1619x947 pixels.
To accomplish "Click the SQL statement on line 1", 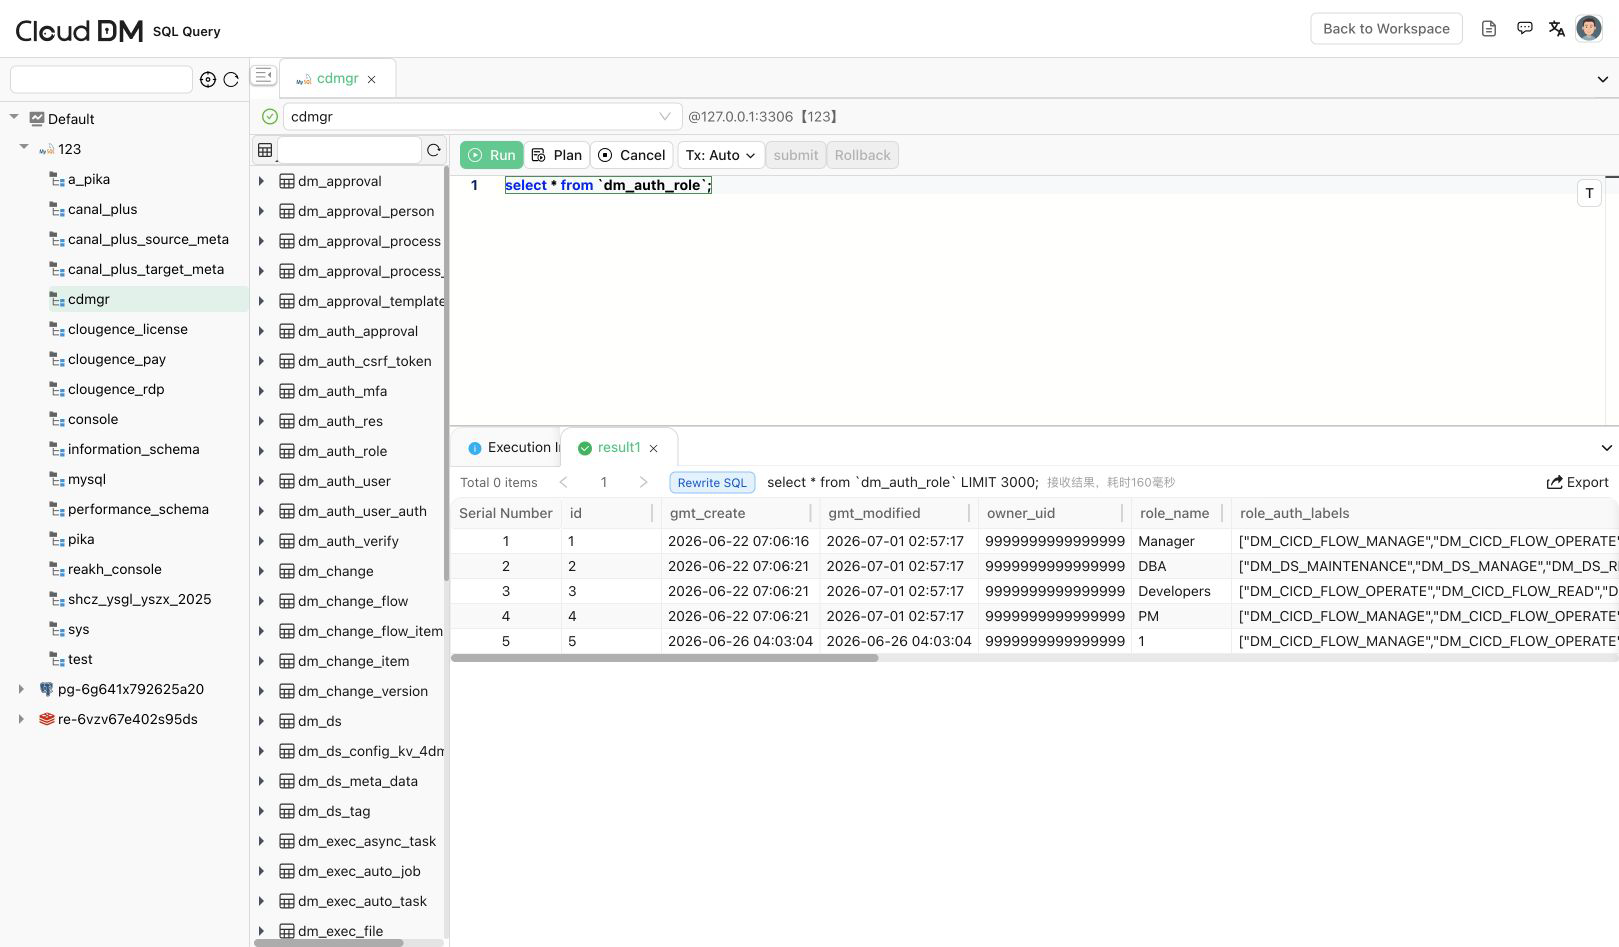I will (608, 185).
